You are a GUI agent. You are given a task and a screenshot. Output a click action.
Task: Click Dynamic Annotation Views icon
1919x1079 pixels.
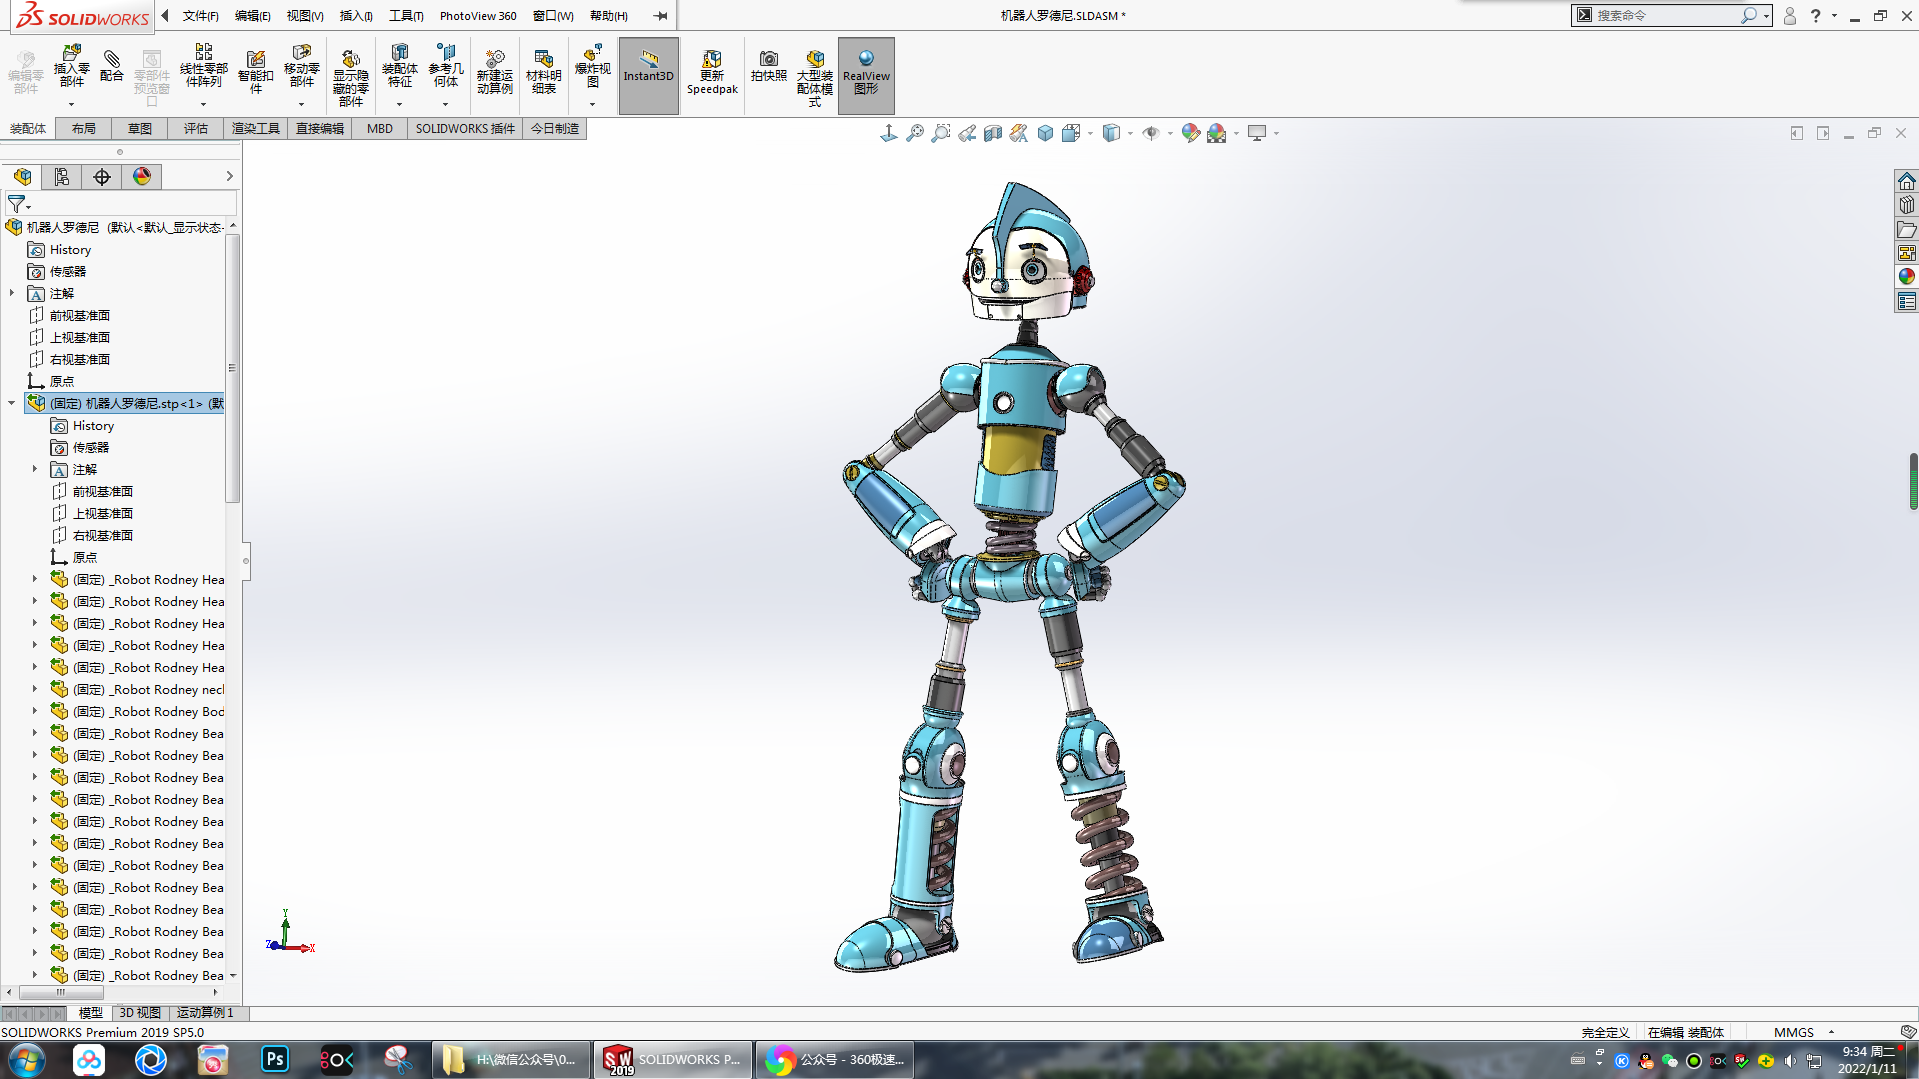tap(1019, 133)
